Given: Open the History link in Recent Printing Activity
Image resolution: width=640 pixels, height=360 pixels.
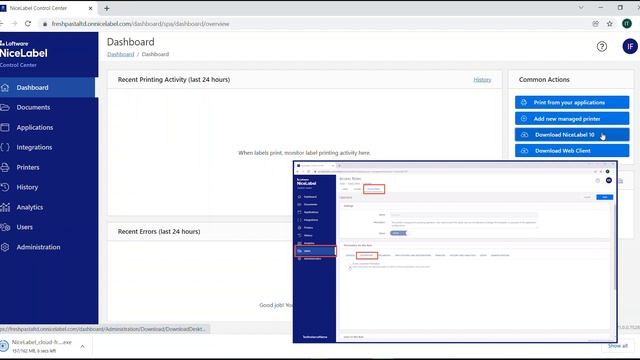Looking at the screenshot, I should pyautogui.click(x=482, y=80).
